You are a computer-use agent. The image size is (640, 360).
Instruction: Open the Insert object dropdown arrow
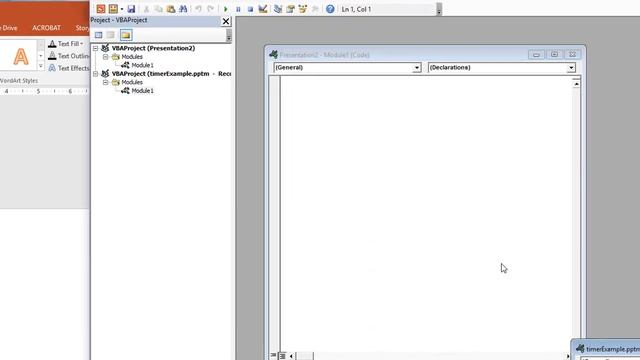122,9
